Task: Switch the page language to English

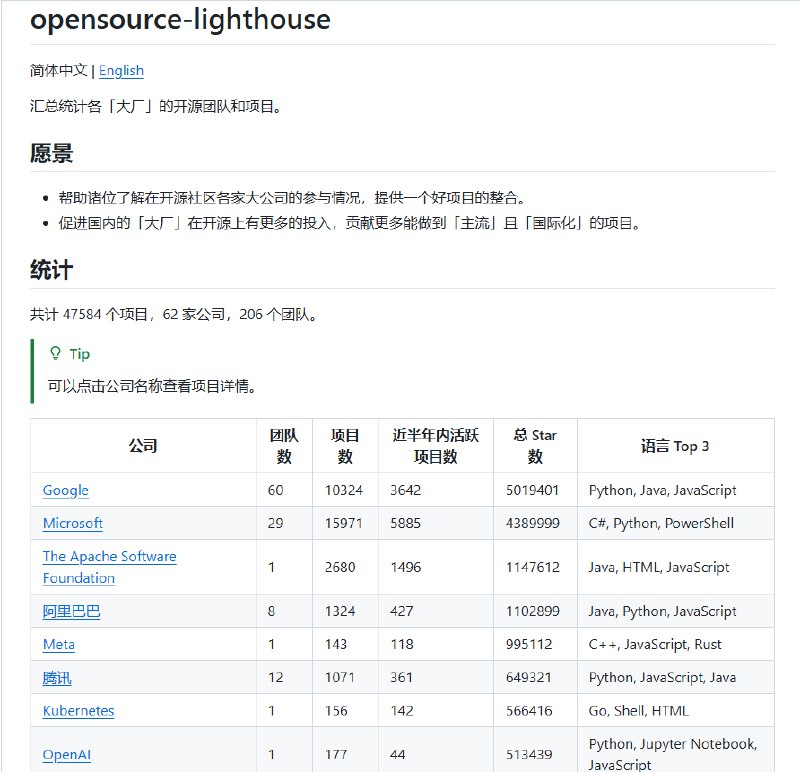Action: [121, 70]
